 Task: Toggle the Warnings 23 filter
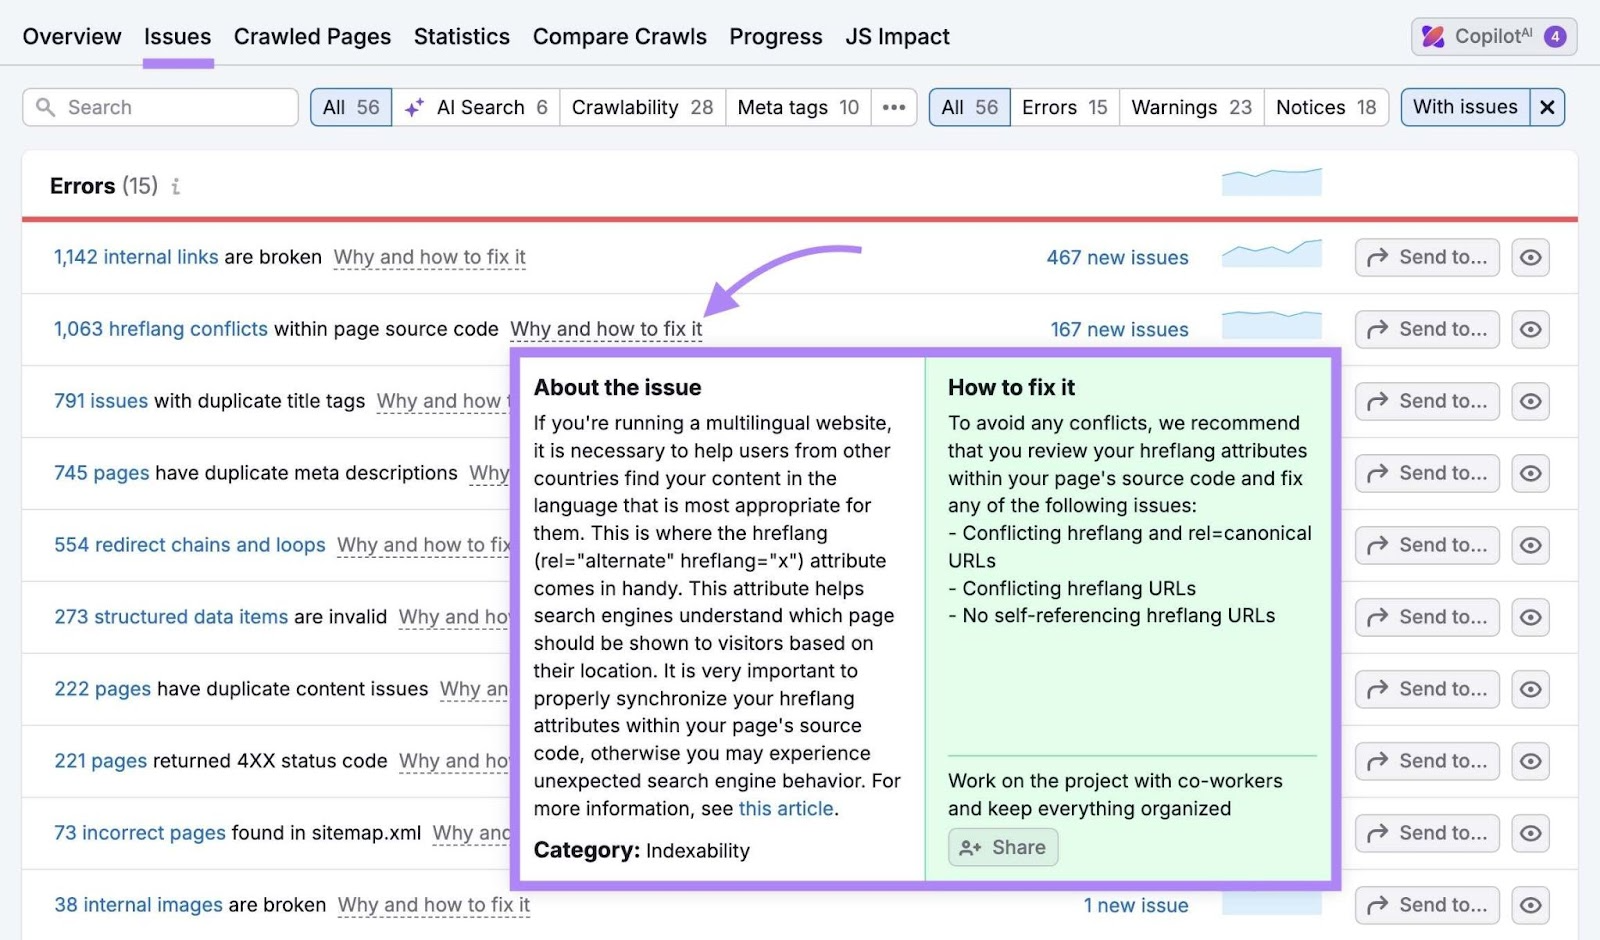pos(1190,107)
